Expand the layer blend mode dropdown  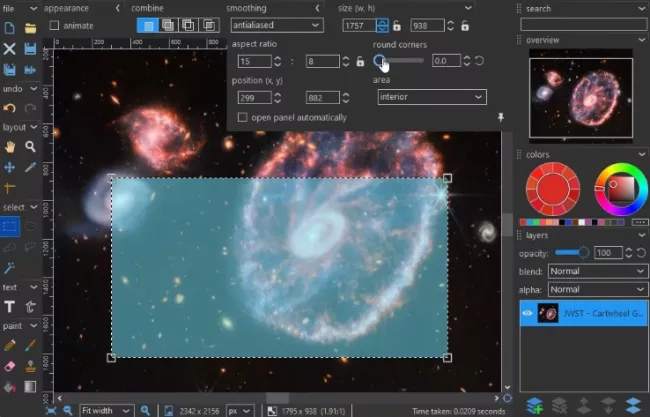click(x=597, y=271)
